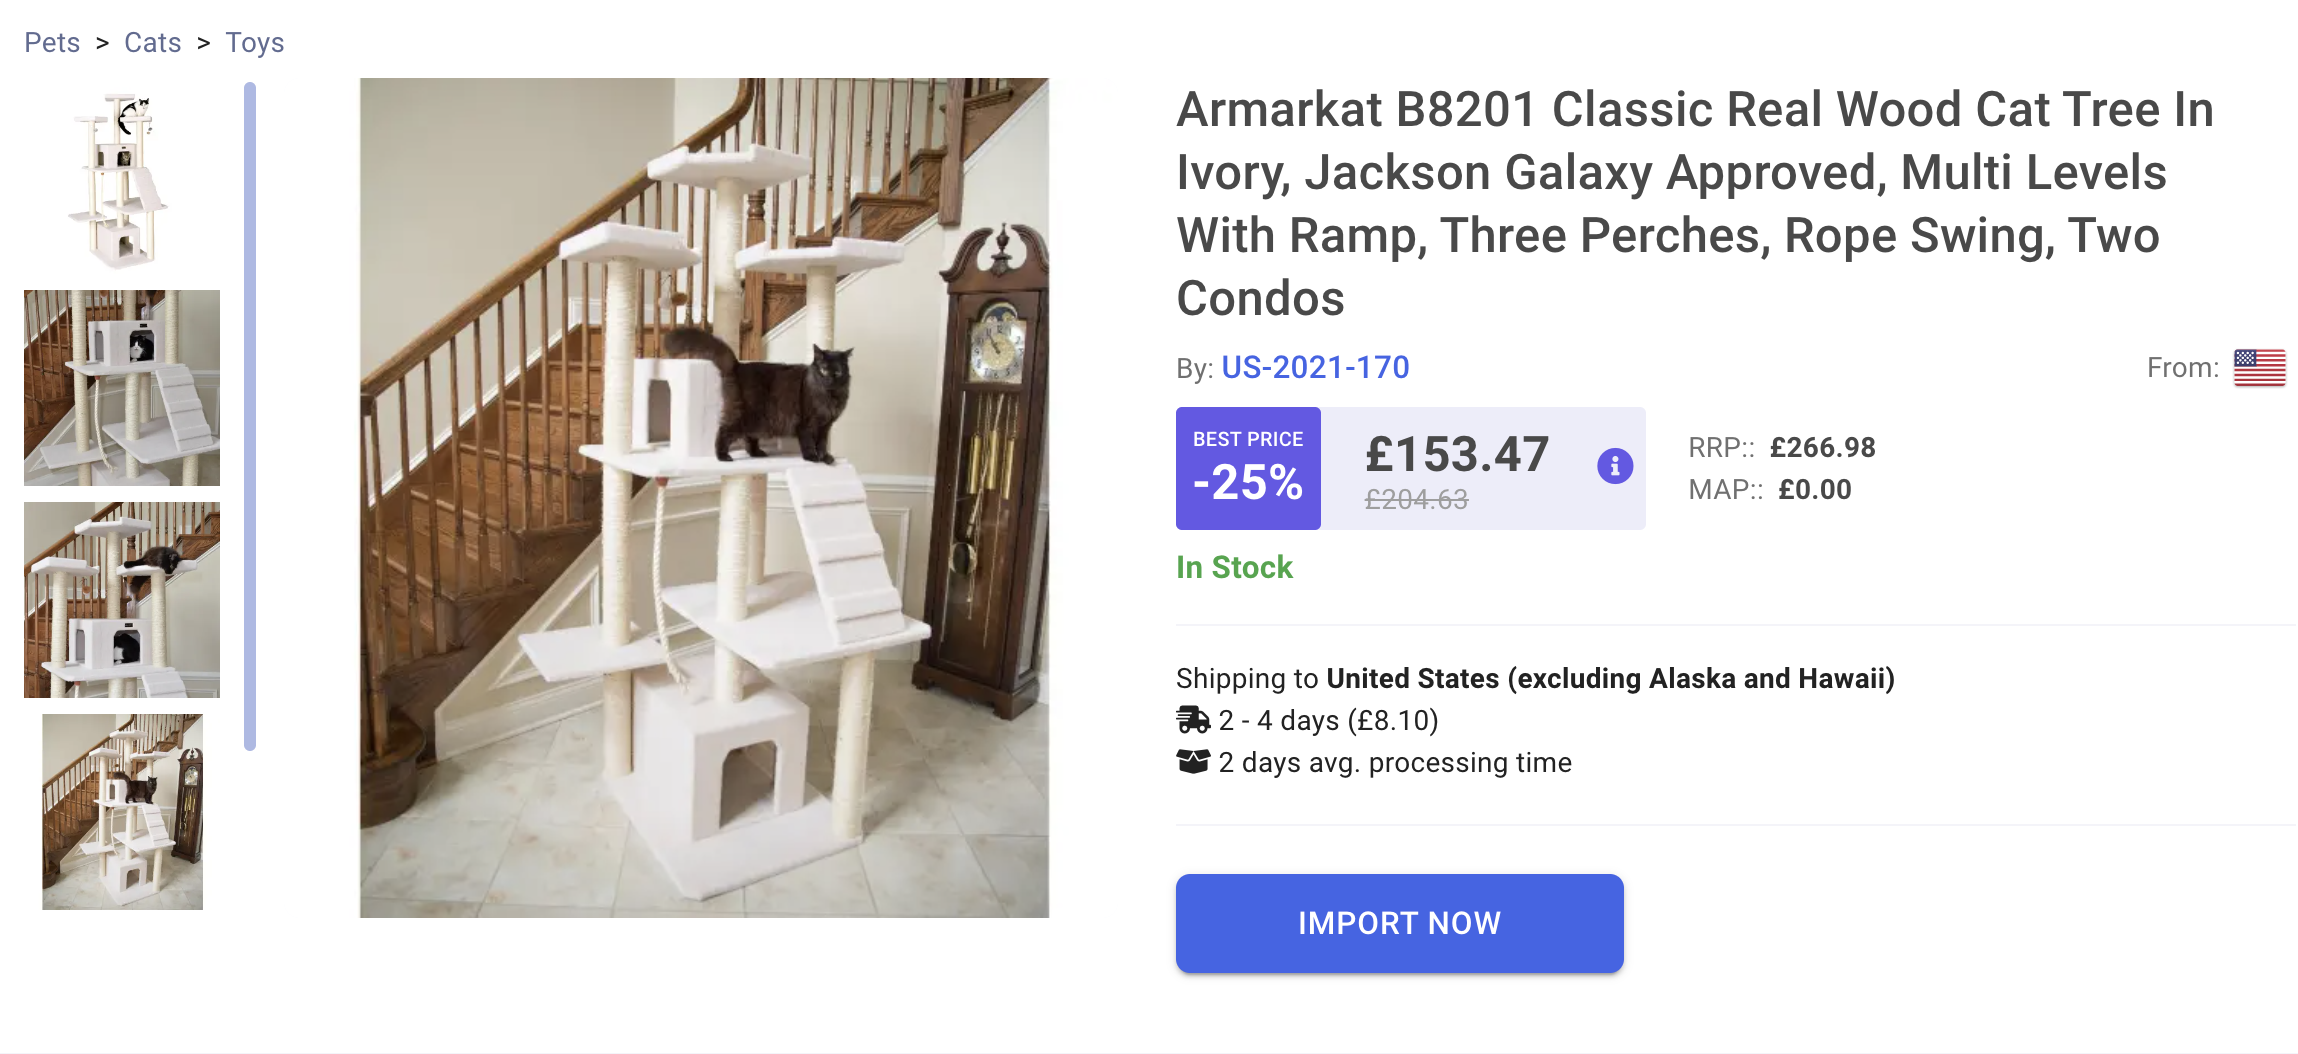Select the first cat tree thumbnail
Viewport: 2298px width, 1054px height.
pyautogui.click(x=121, y=180)
